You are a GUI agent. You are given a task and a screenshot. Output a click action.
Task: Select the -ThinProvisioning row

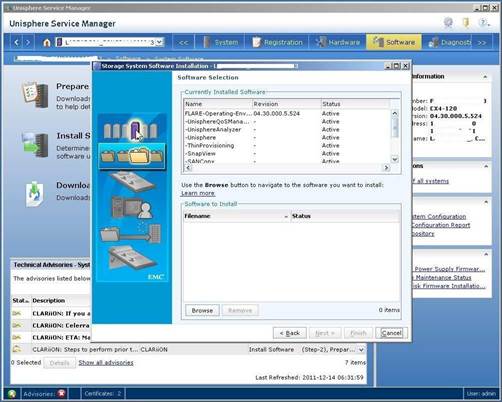point(287,146)
